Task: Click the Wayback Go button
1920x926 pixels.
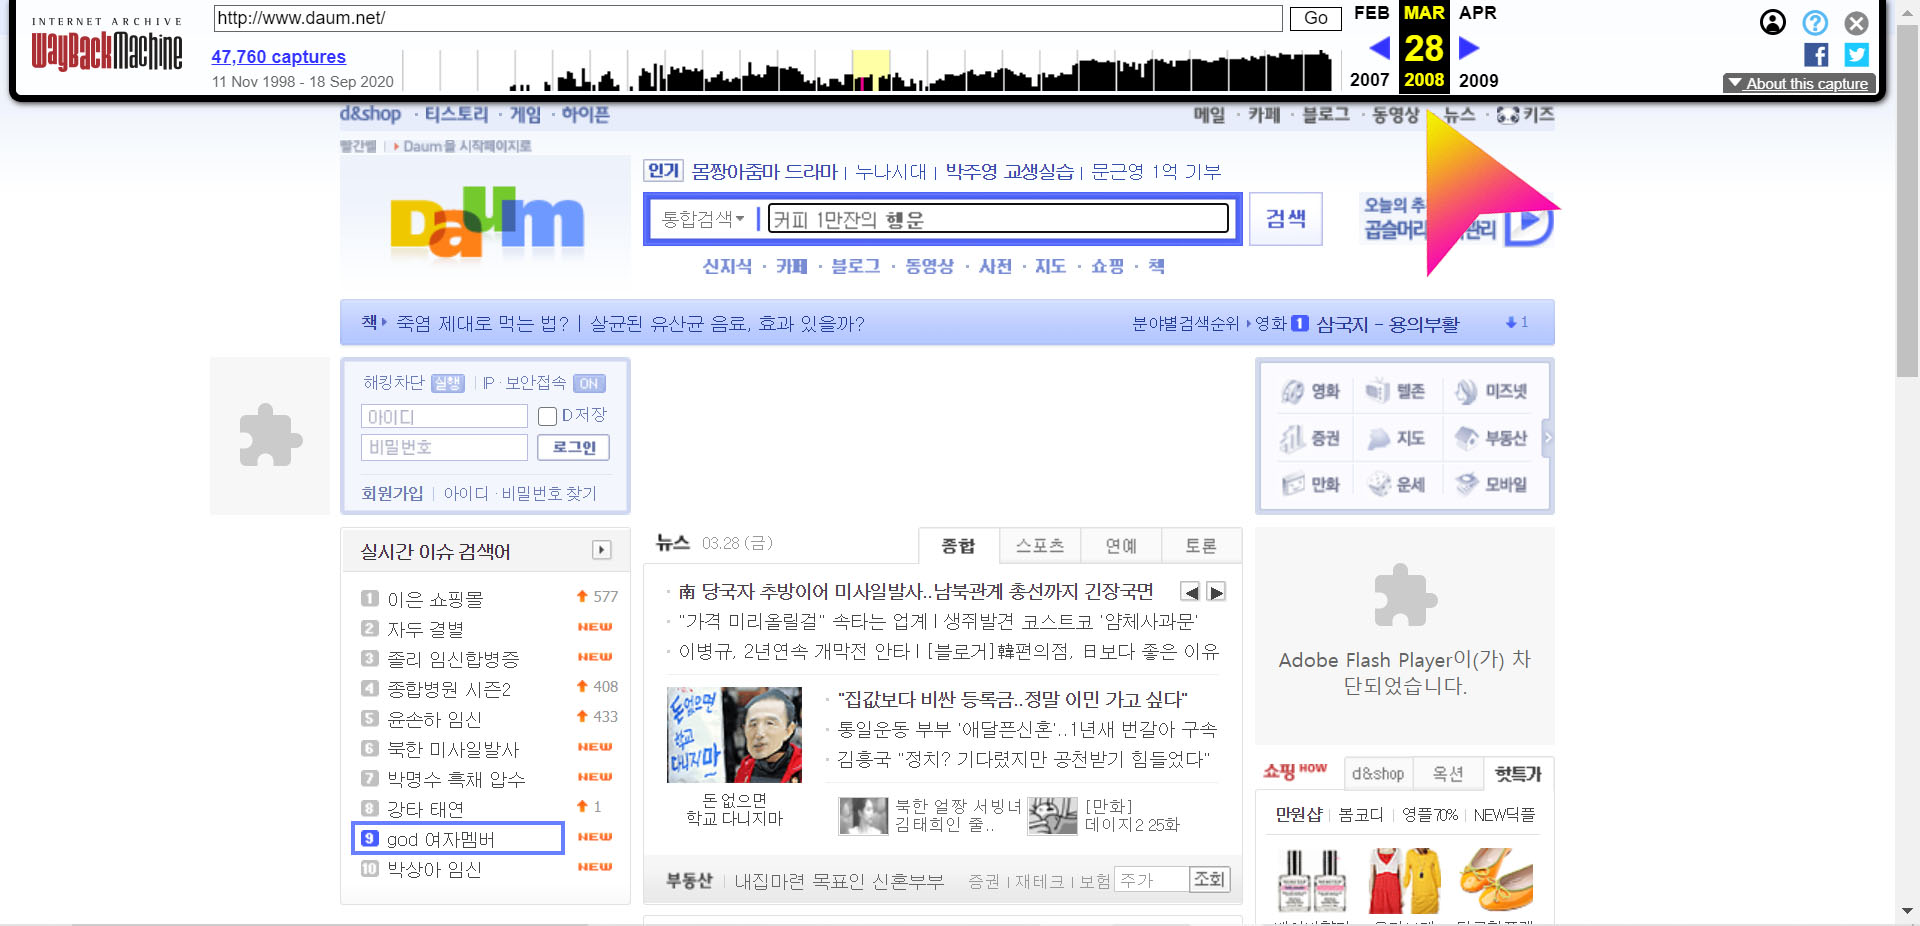Action: (x=1315, y=18)
